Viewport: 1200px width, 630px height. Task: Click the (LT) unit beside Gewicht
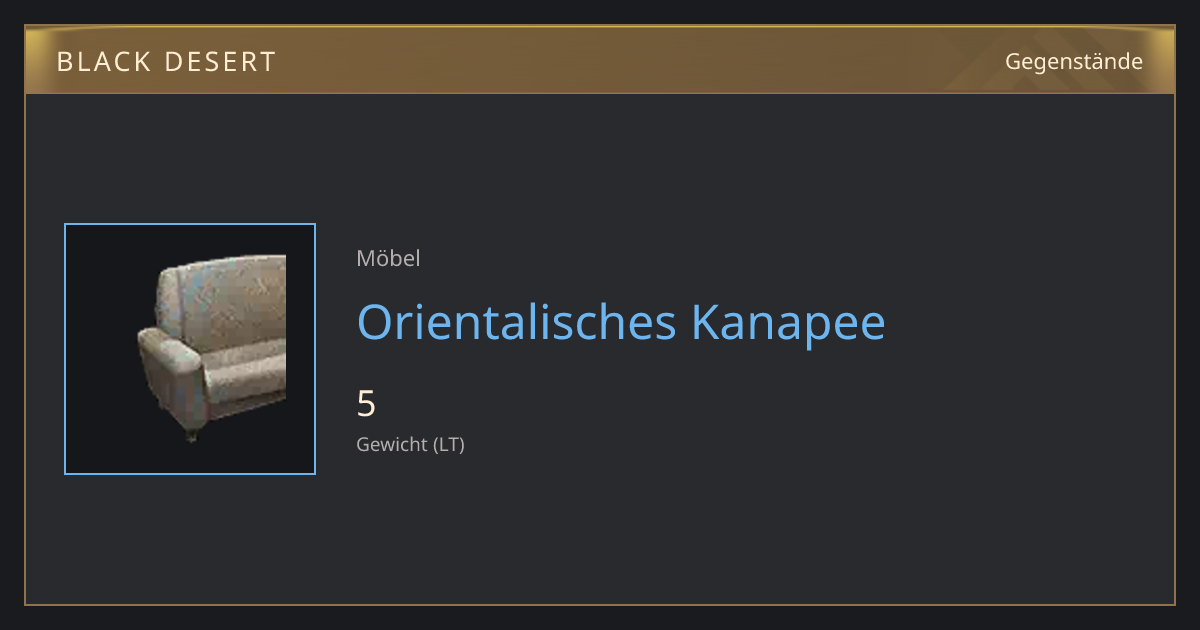(x=449, y=445)
